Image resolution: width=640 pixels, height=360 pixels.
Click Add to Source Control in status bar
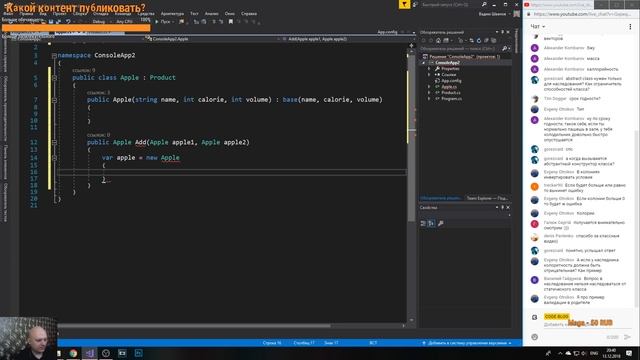[x=467, y=343]
